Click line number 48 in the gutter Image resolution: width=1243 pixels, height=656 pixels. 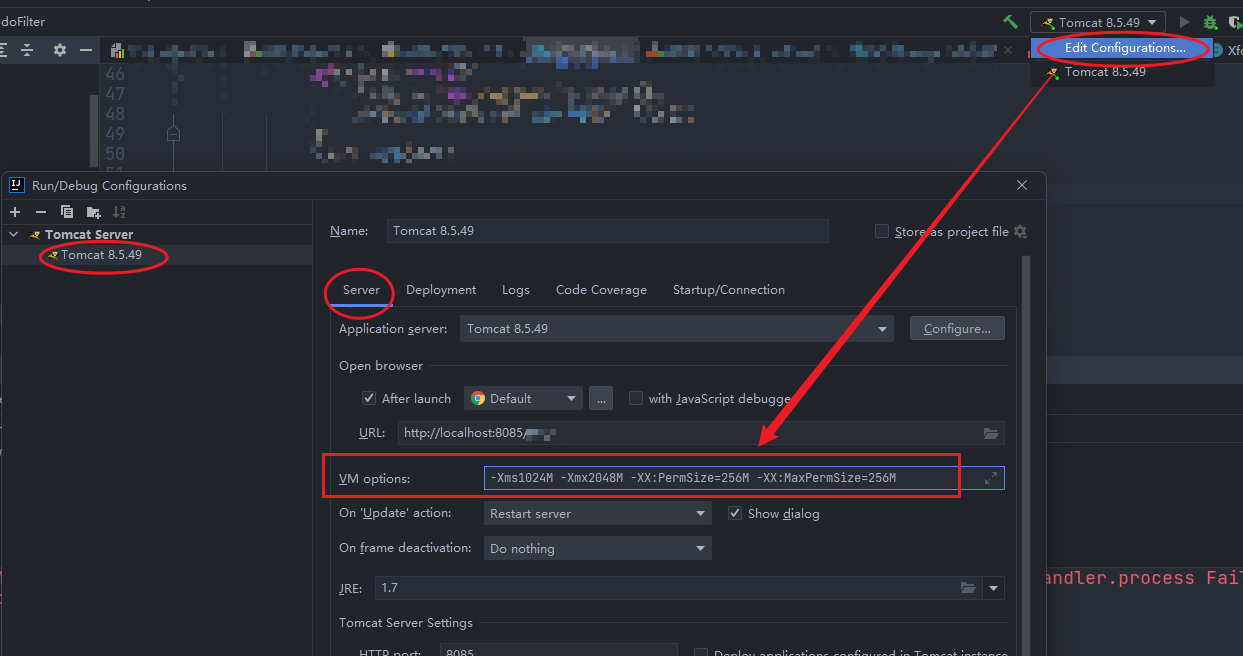[x=115, y=114]
